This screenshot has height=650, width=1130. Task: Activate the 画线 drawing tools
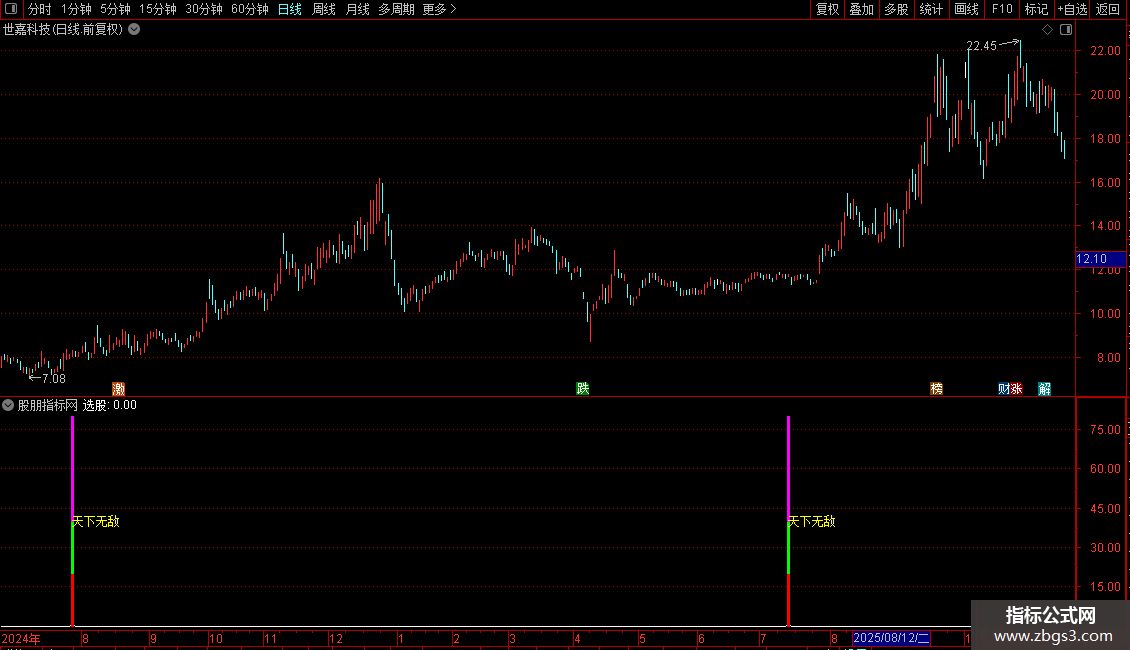[966, 9]
